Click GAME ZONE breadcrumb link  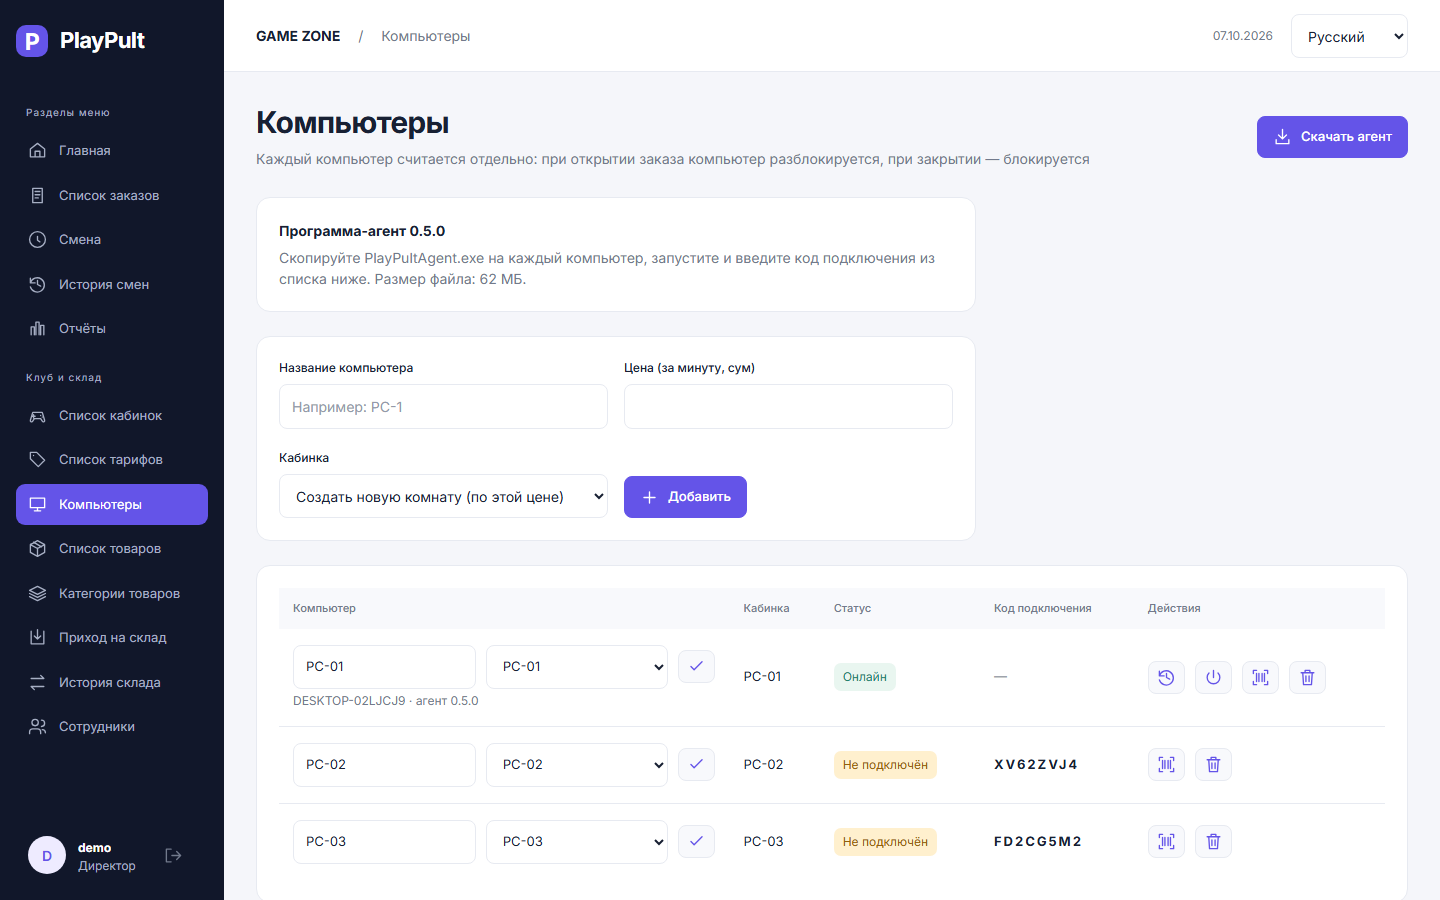(298, 36)
